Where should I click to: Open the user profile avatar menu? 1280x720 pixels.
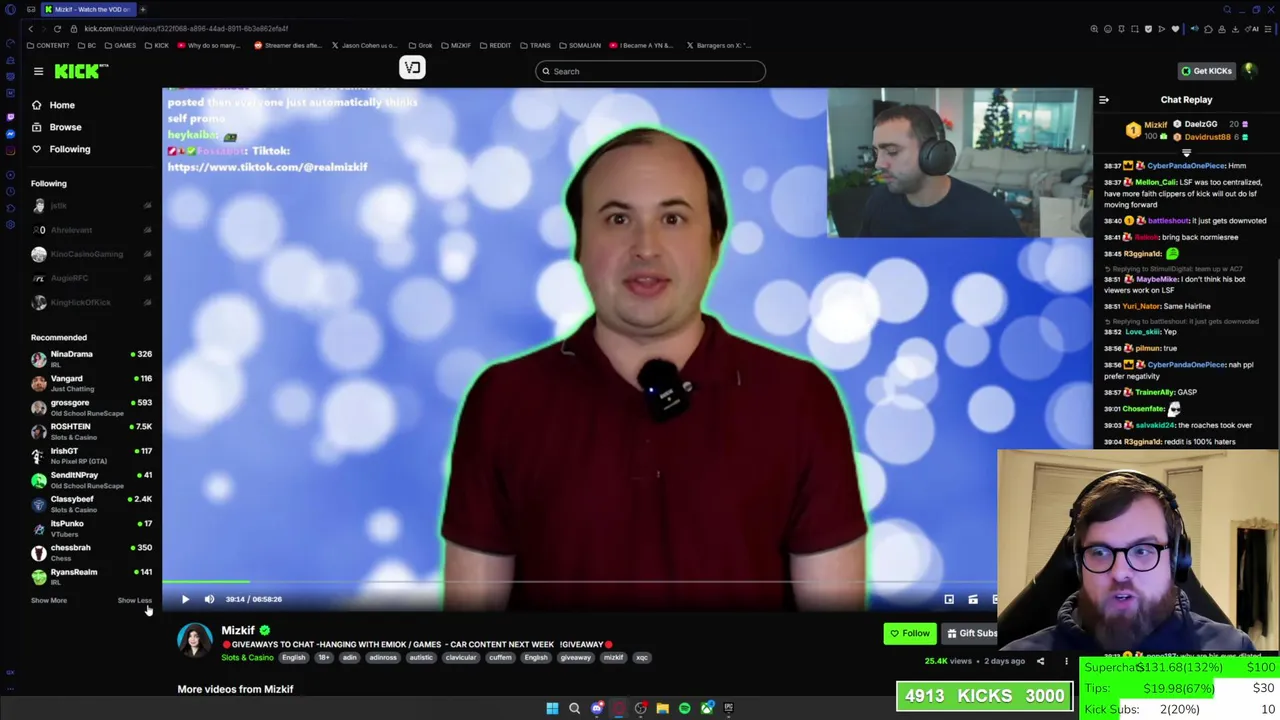[1249, 71]
